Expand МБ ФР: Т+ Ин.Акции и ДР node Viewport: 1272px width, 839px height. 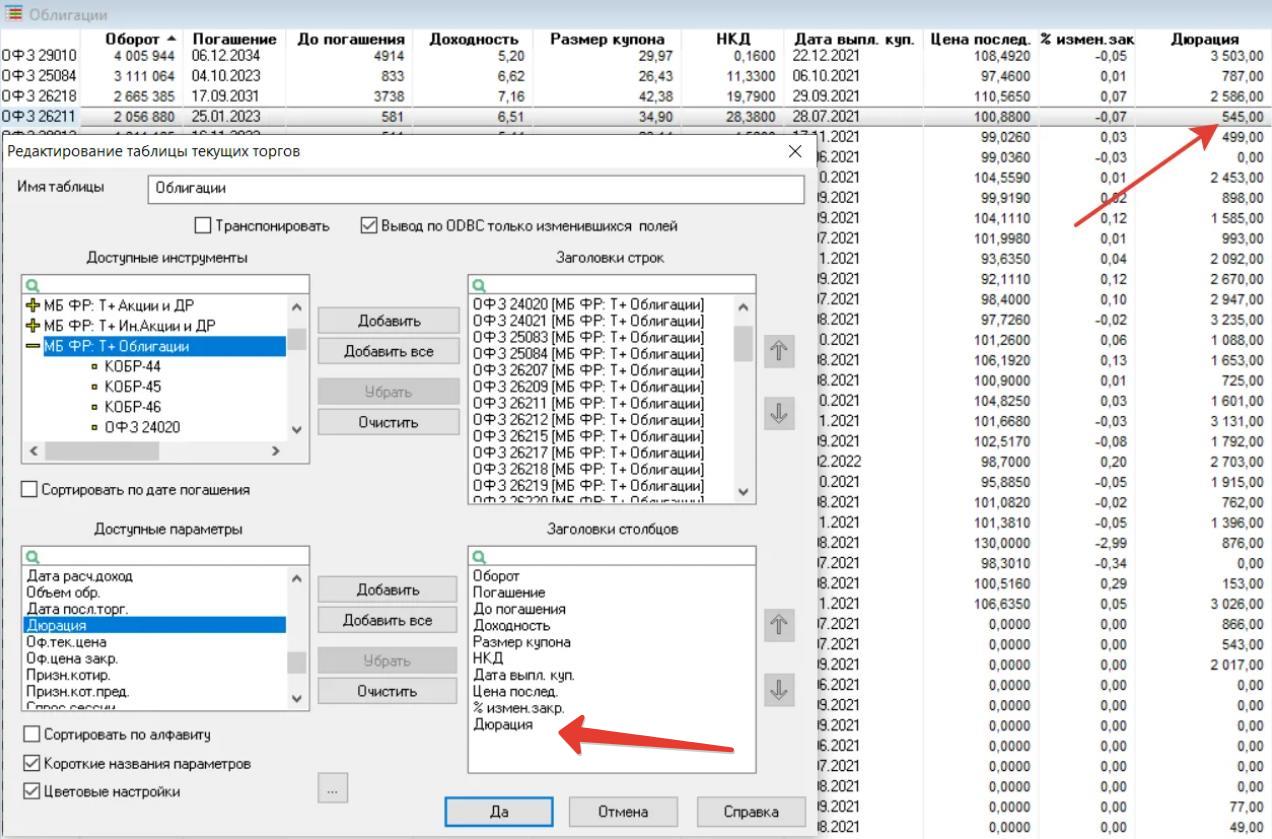tap(33, 325)
